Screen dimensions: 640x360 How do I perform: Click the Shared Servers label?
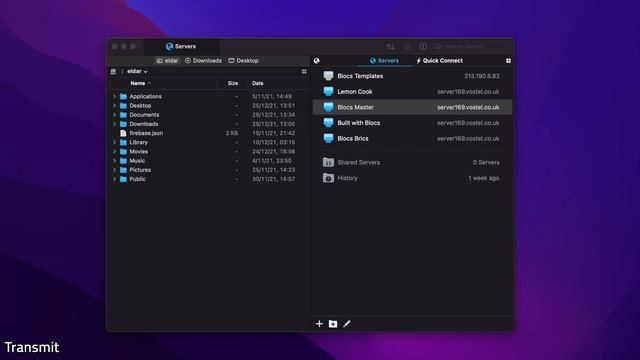(x=358, y=162)
